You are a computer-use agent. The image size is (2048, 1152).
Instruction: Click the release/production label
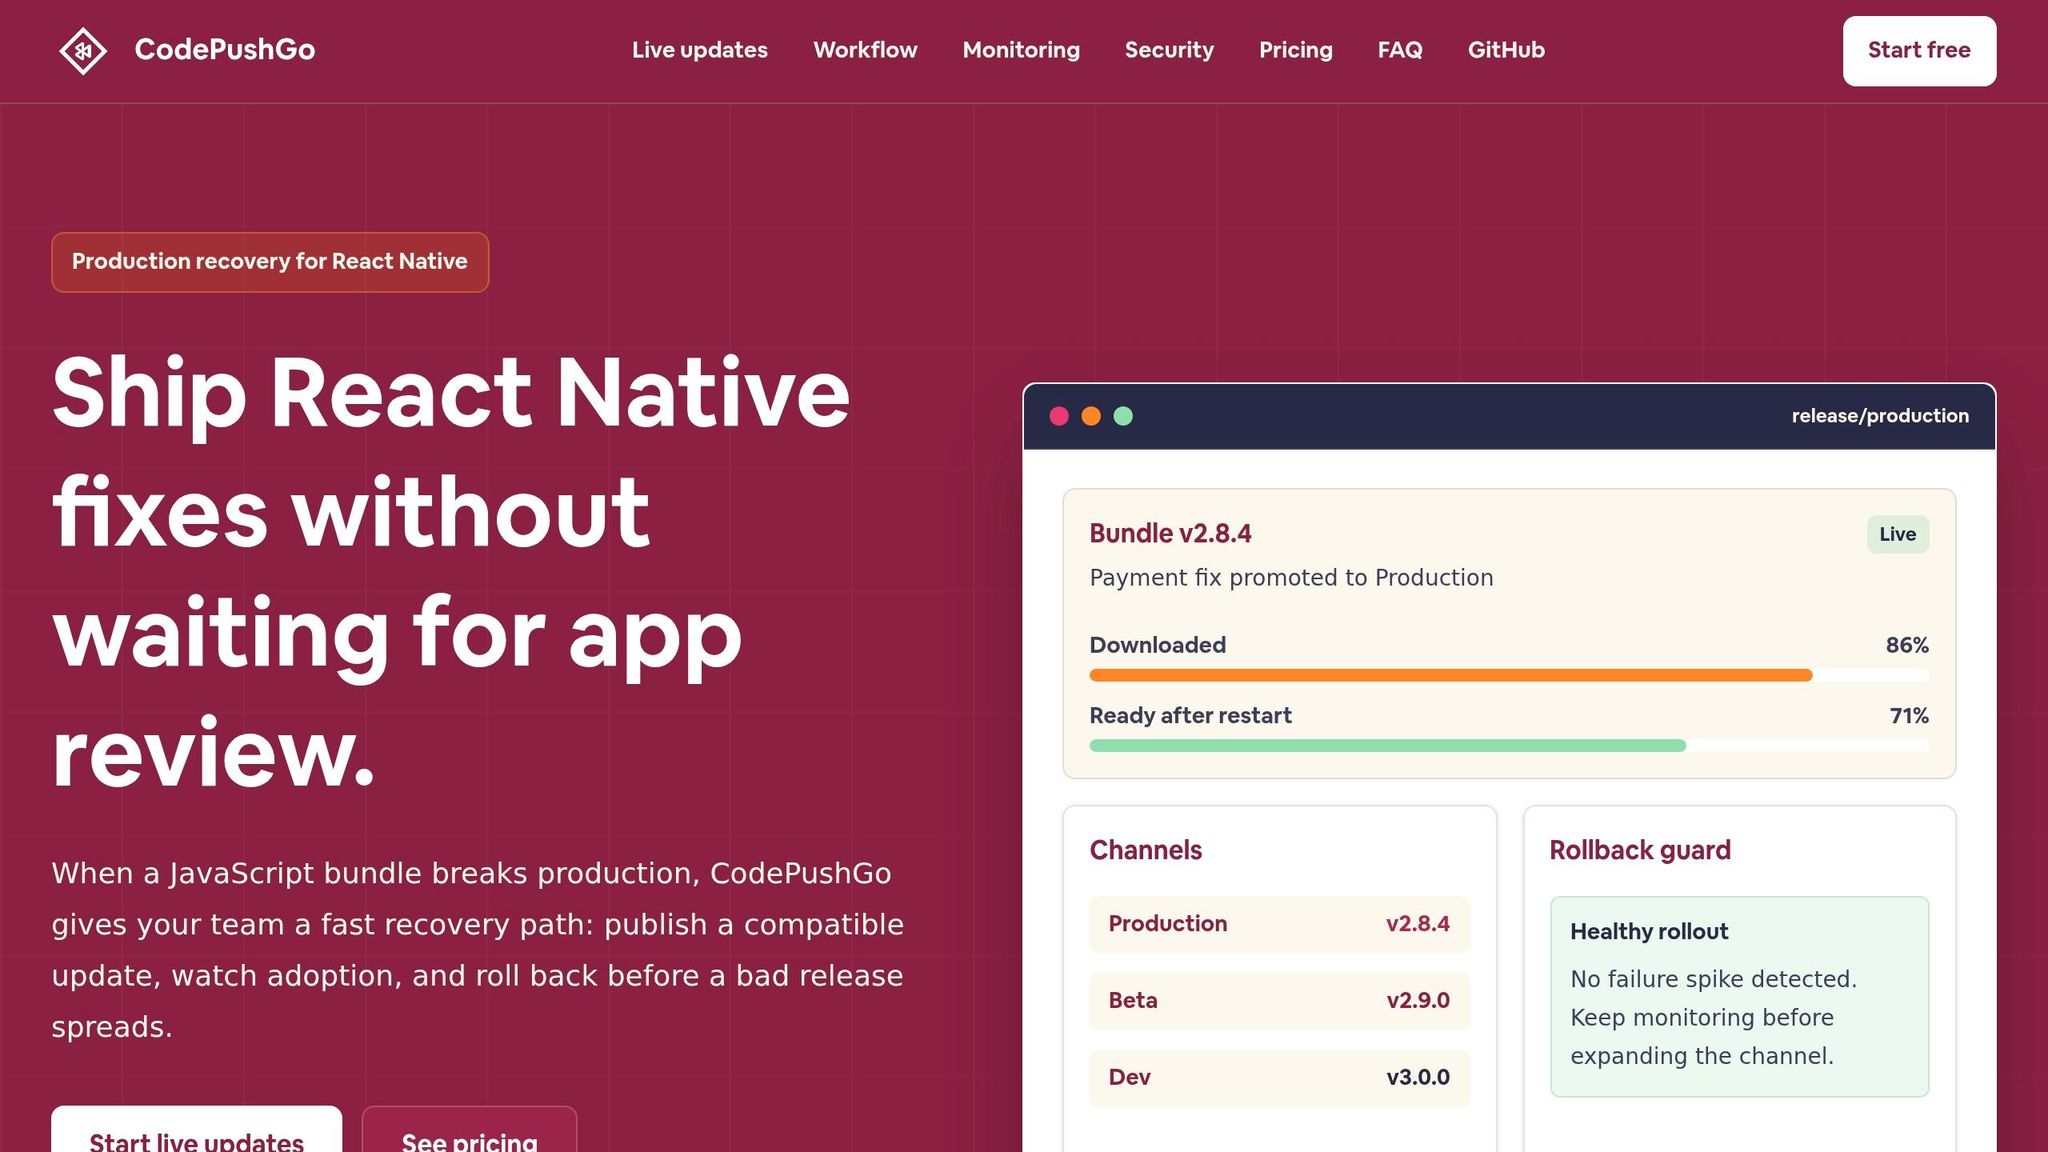(1880, 416)
